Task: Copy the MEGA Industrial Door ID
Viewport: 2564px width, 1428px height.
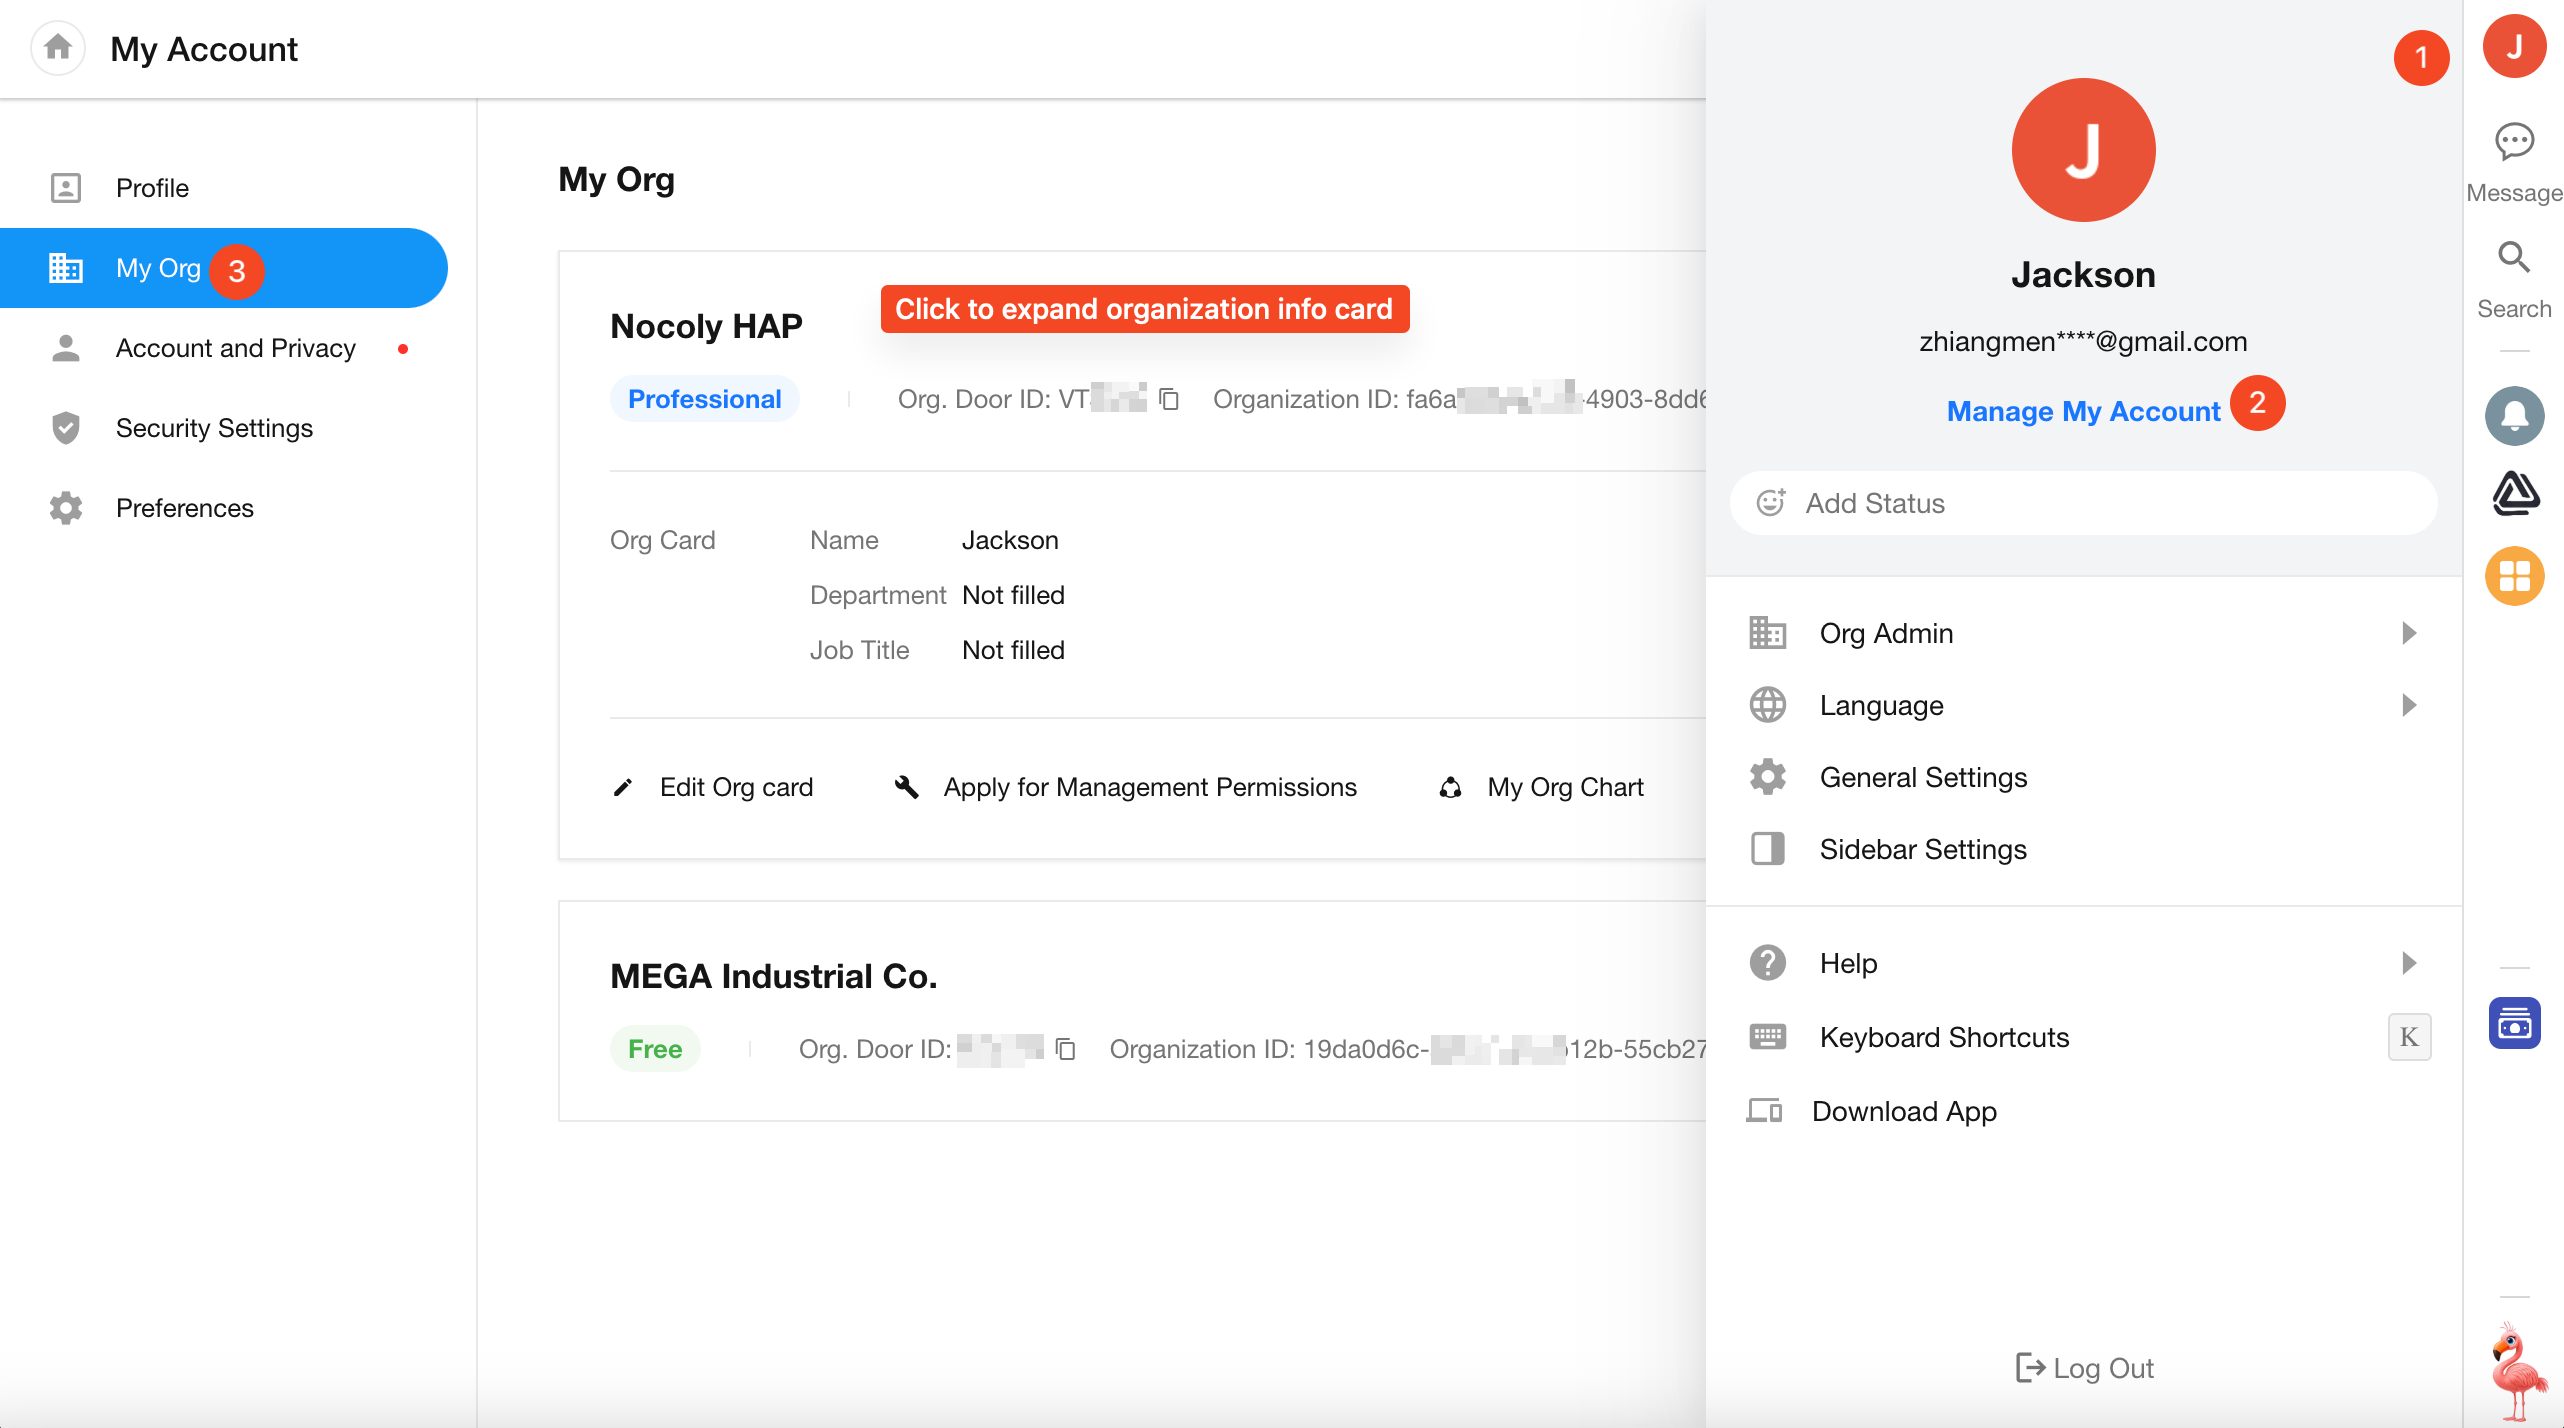Action: pos(1066,1049)
